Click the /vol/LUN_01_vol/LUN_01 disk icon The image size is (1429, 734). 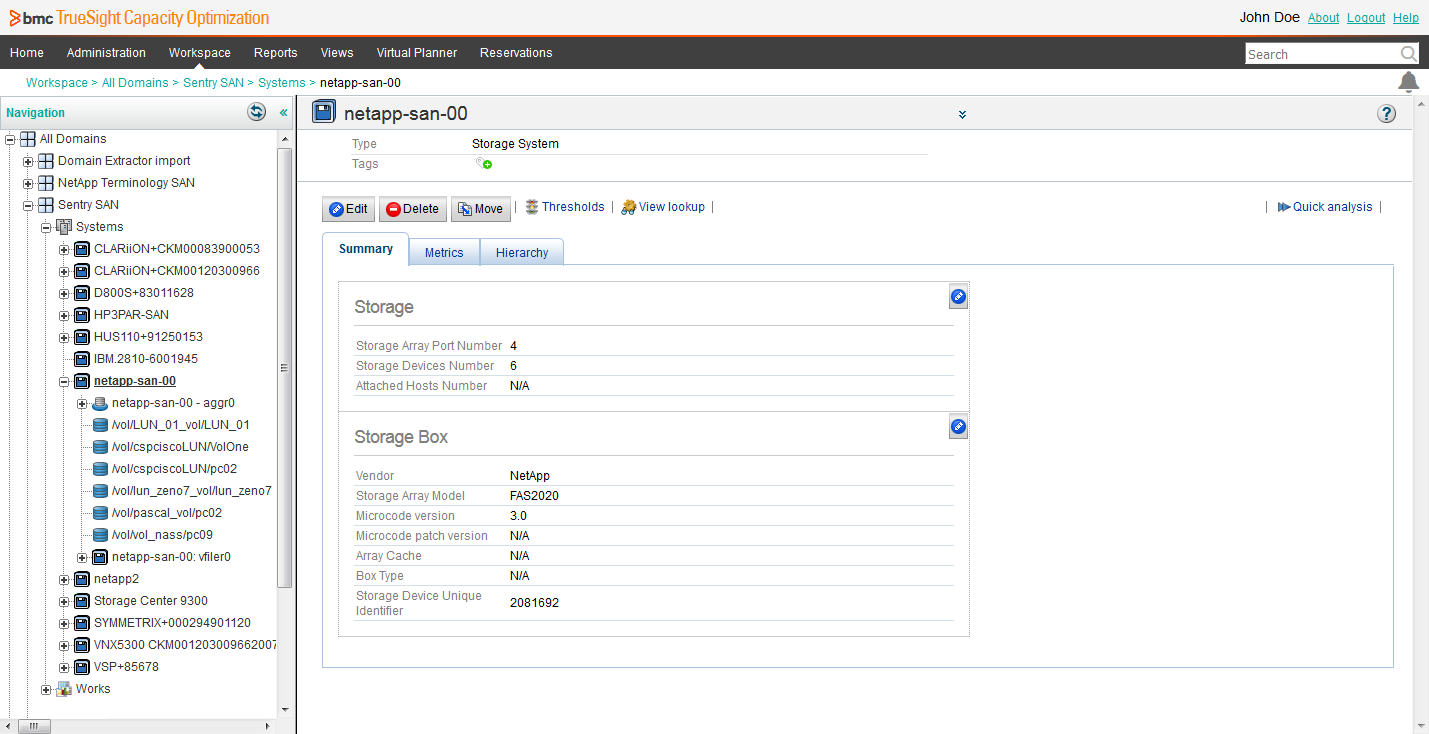coord(100,425)
